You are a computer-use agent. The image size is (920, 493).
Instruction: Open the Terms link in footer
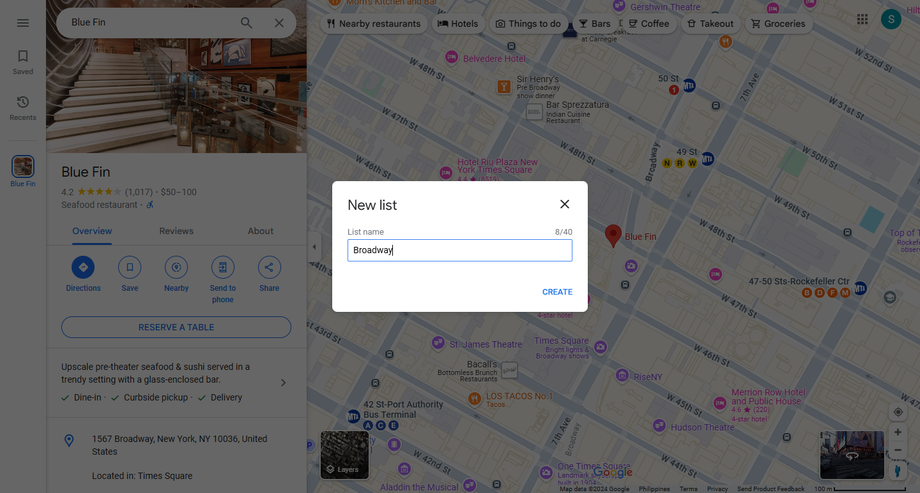click(688, 489)
